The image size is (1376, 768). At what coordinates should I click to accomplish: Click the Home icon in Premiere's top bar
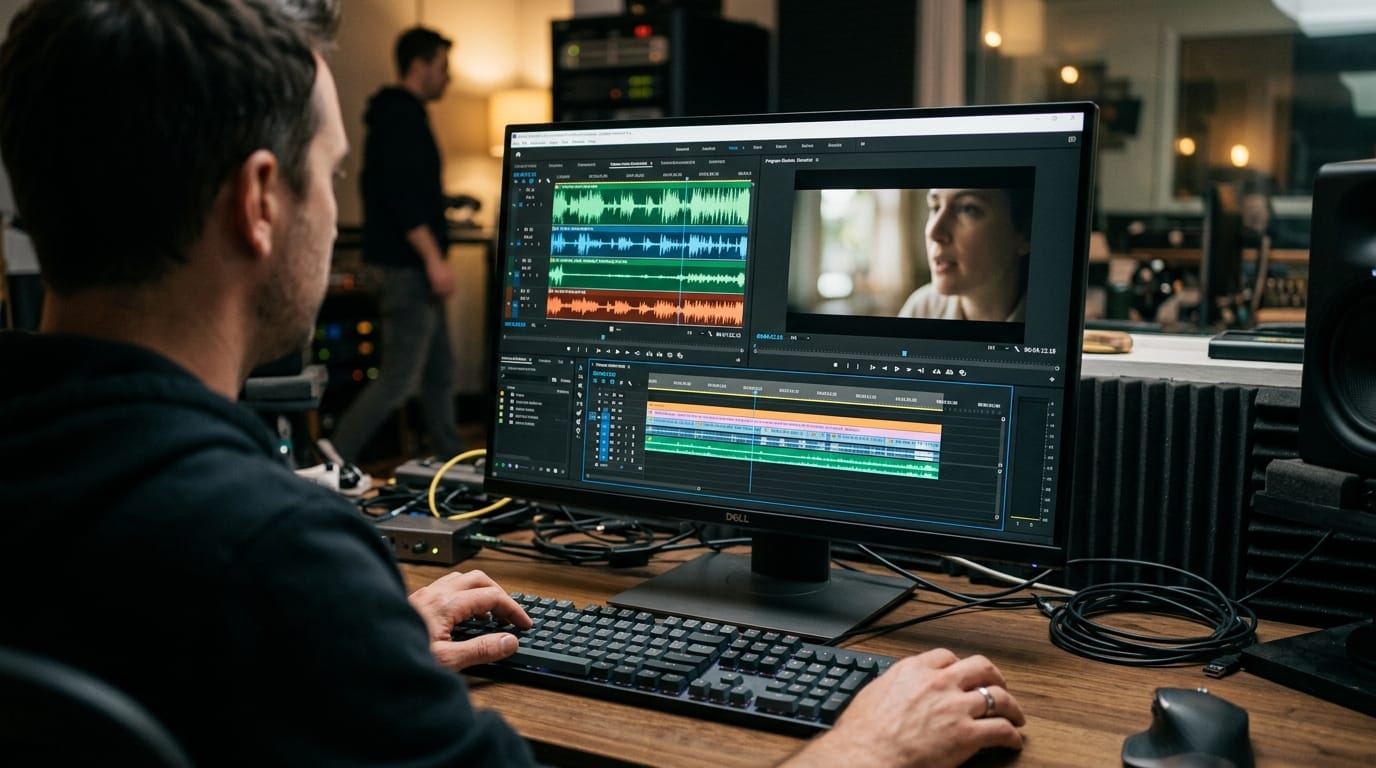pos(518,154)
